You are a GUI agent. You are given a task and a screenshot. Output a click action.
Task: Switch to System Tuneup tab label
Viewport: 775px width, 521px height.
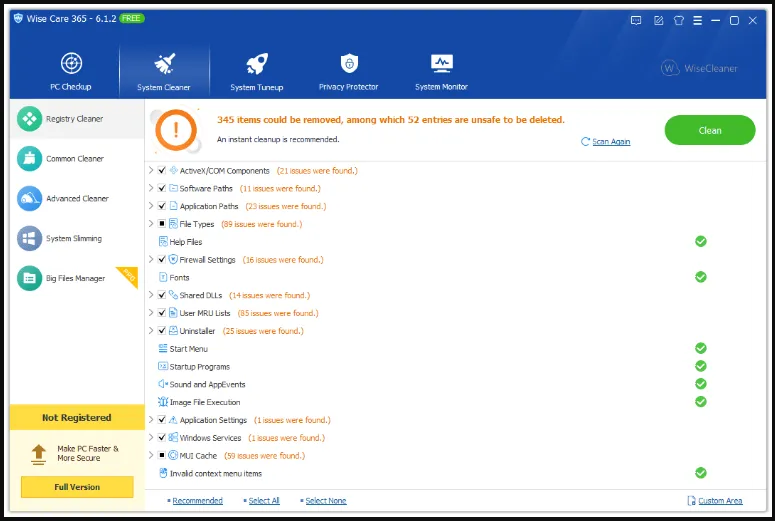(257, 87)
